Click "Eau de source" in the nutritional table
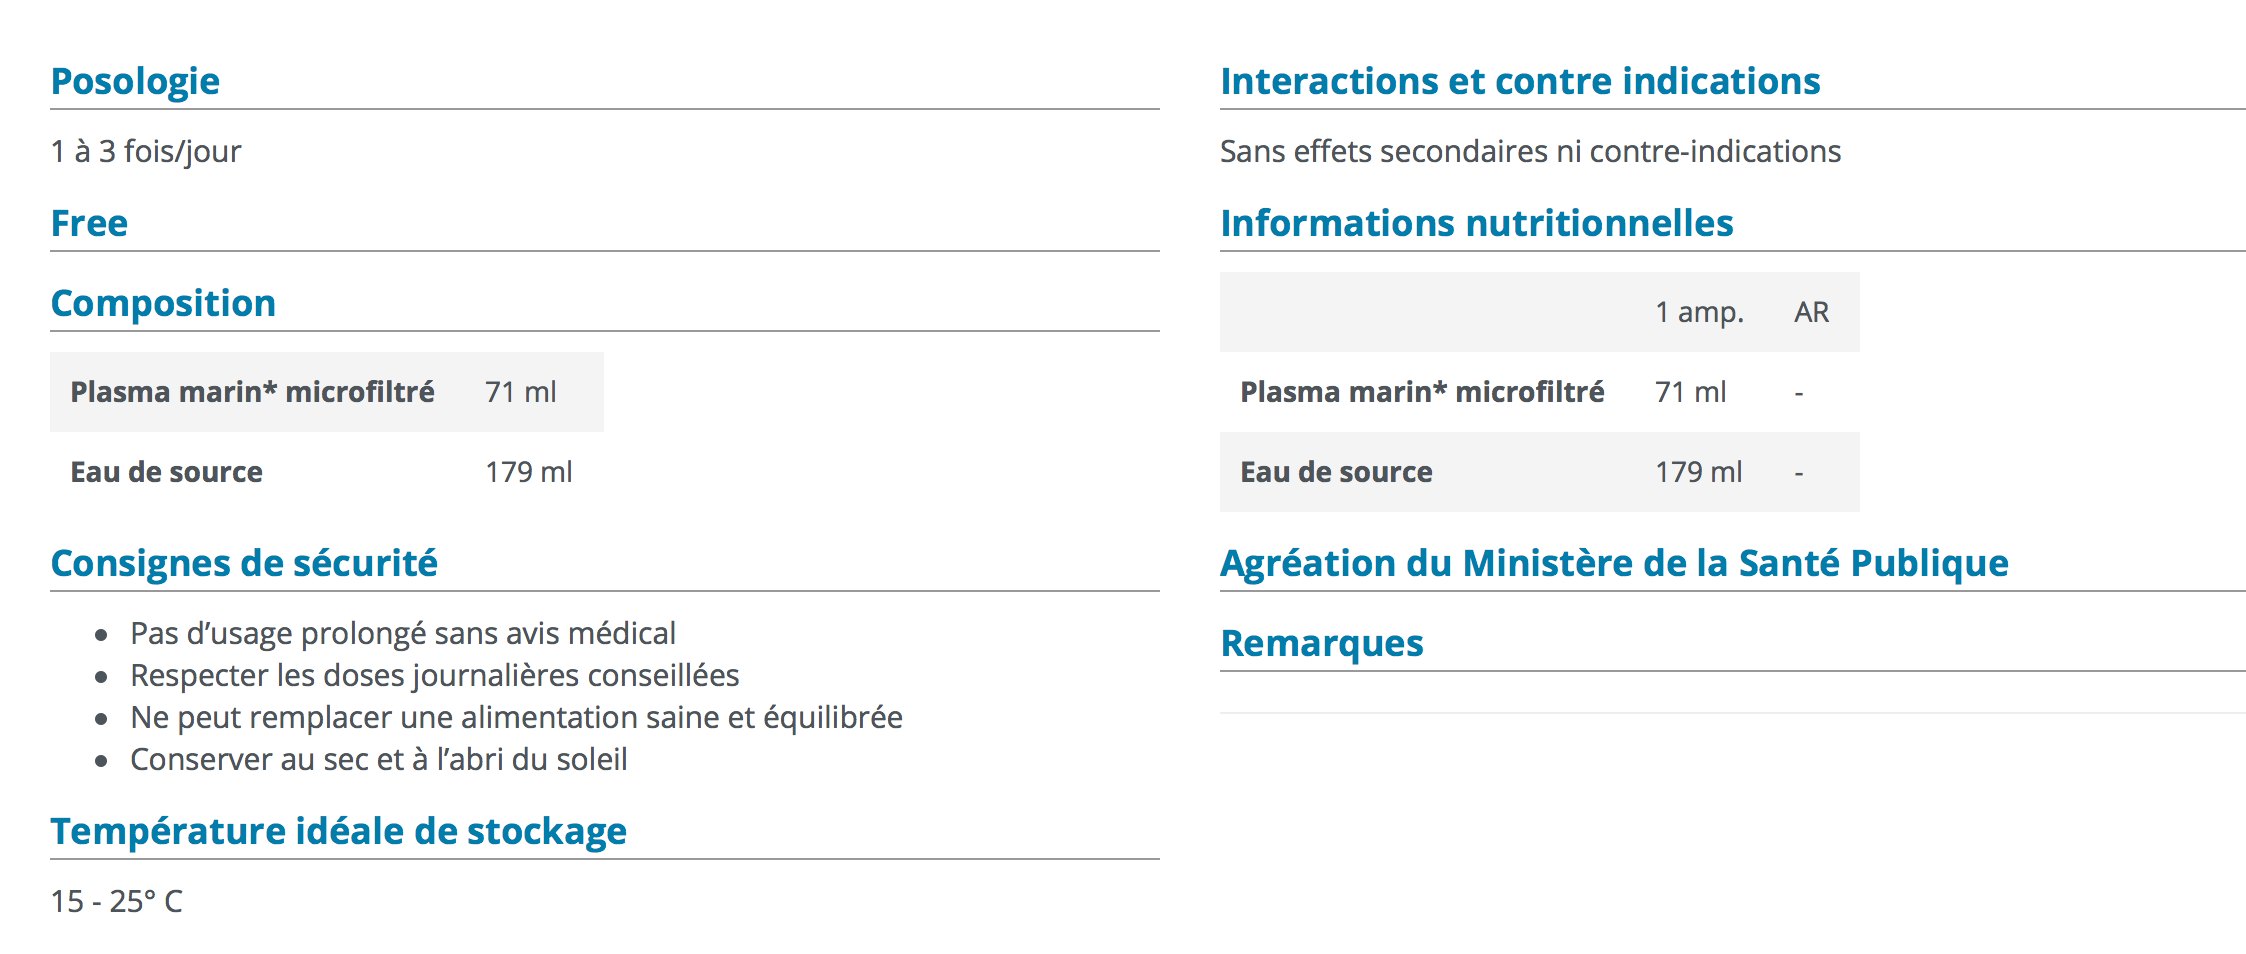2246x954 pixels. point(1336,472)
